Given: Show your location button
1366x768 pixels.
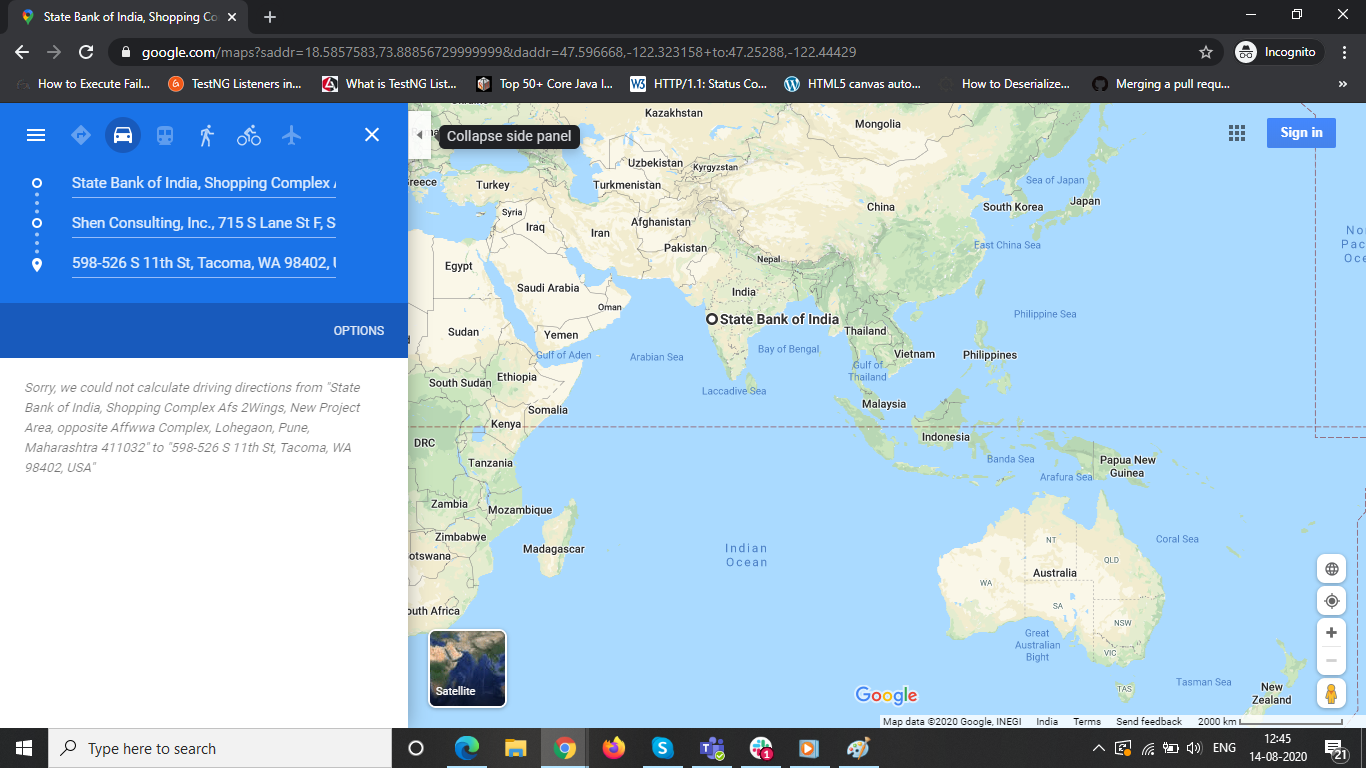Looking at the screenshot, I should click(1331, 601).
